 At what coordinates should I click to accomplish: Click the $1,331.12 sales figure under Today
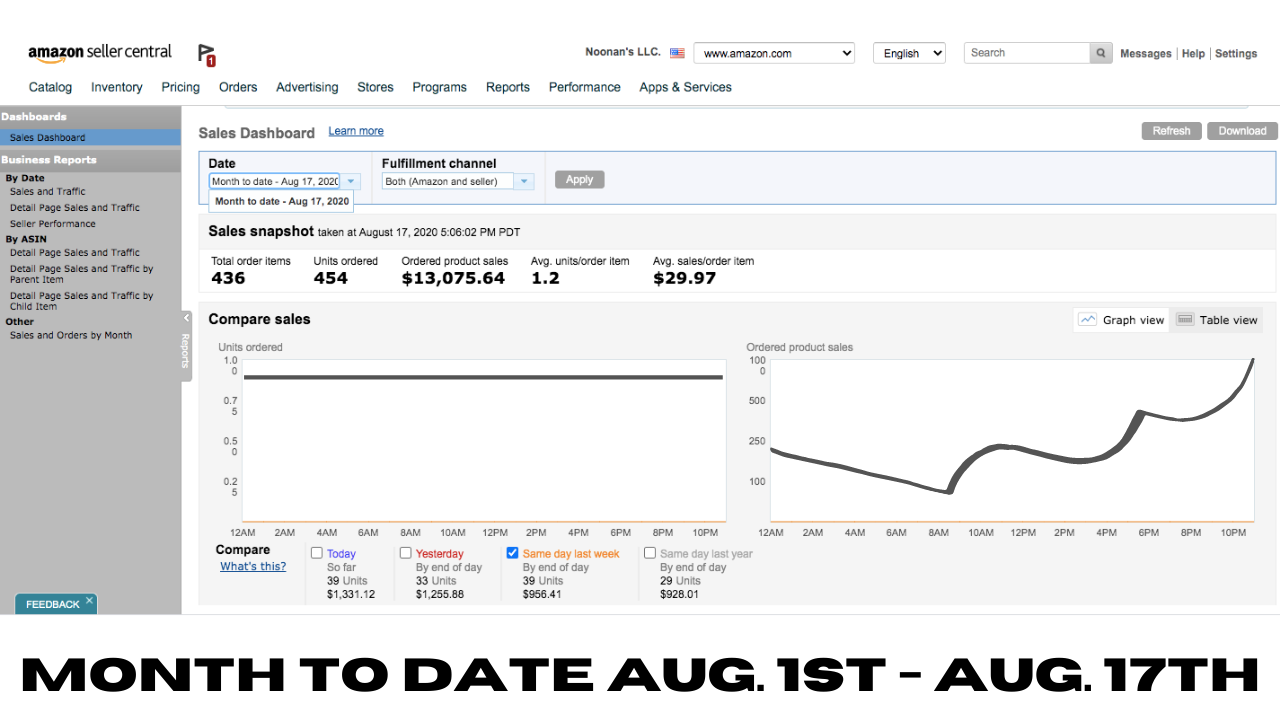(x=351, y=594)
